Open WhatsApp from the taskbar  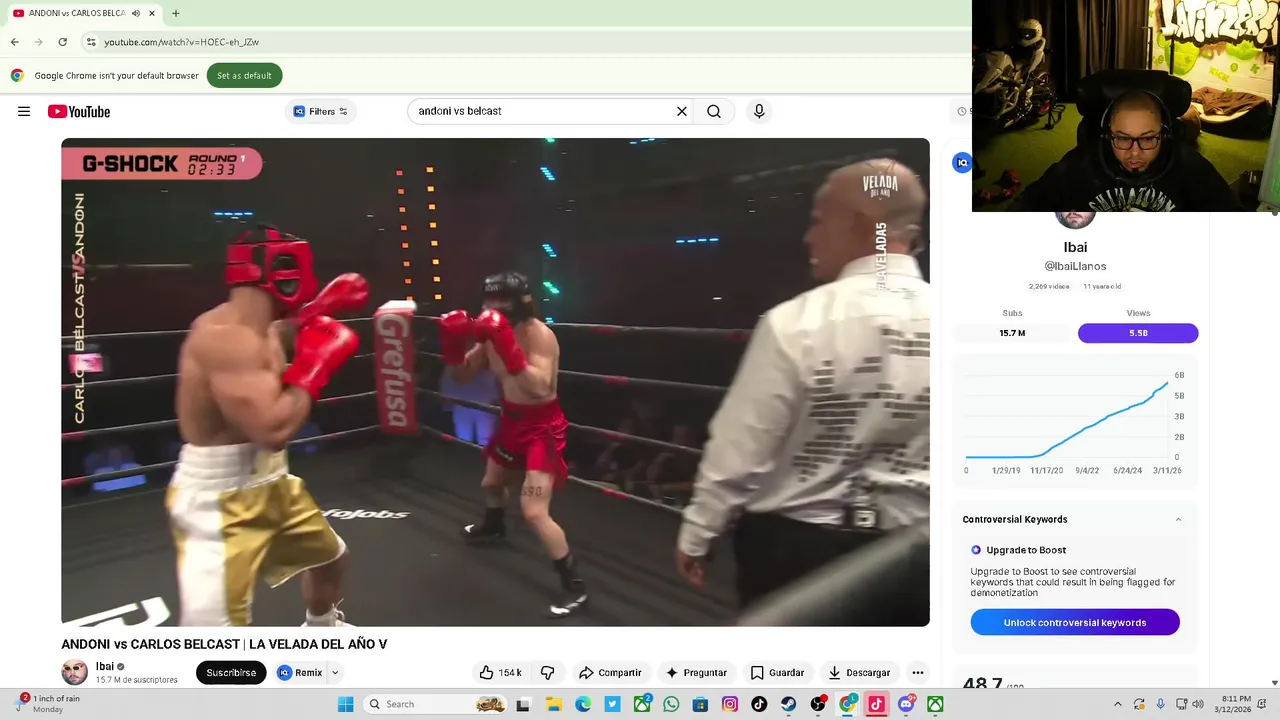(671, 704)
